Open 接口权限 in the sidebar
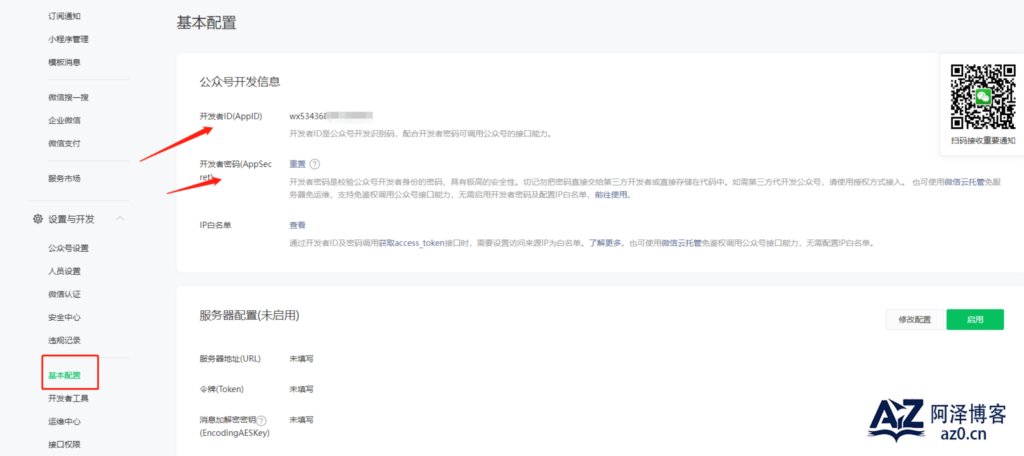This screenshot has width=1024, height=456. [x=64, y=445]
